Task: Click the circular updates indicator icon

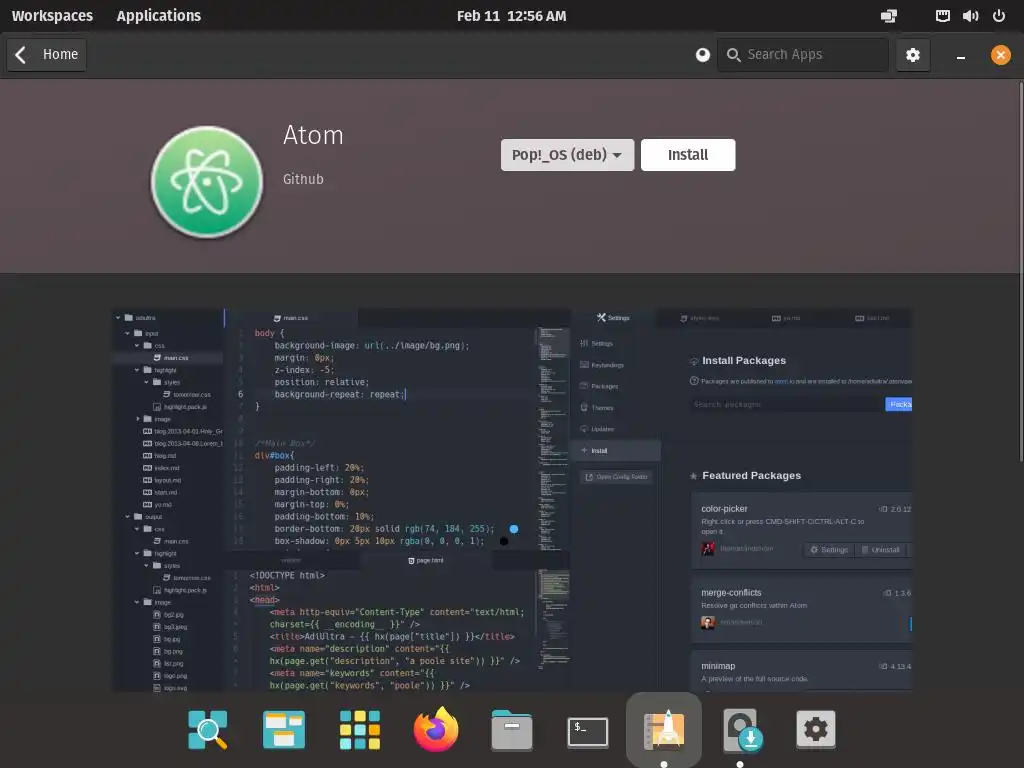Action: (703, 54)
